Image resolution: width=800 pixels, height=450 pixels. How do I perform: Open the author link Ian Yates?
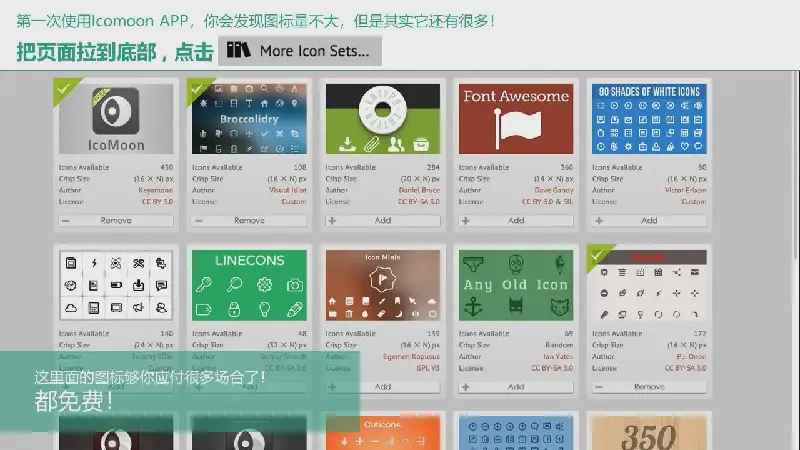[x=558, y=357]
